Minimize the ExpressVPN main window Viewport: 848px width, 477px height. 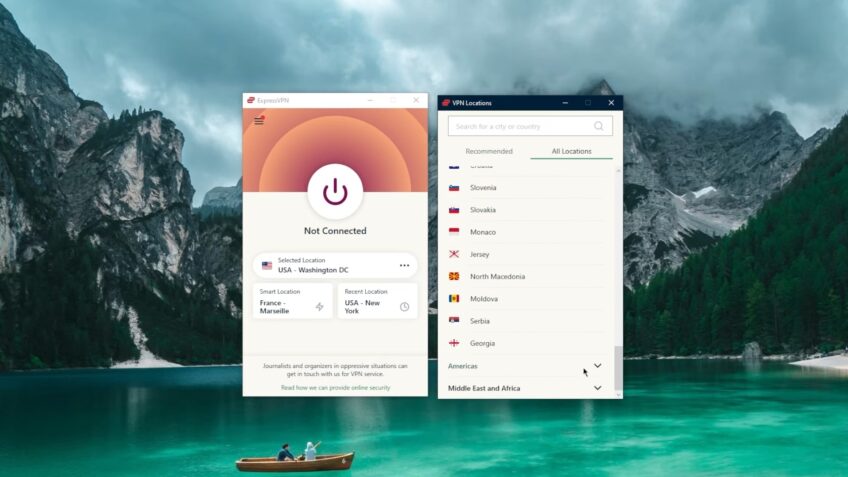click(x=370, y=100)
